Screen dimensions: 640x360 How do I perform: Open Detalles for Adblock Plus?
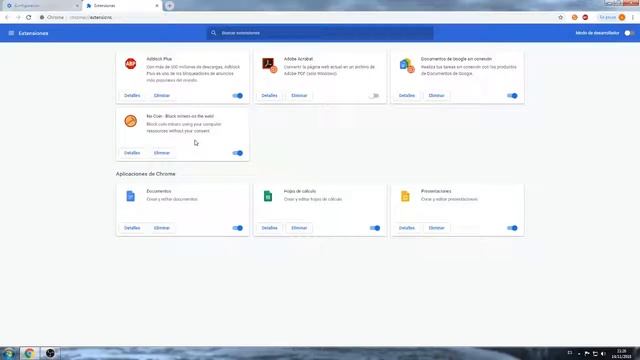pyautogui.click(x=132, y=96)
